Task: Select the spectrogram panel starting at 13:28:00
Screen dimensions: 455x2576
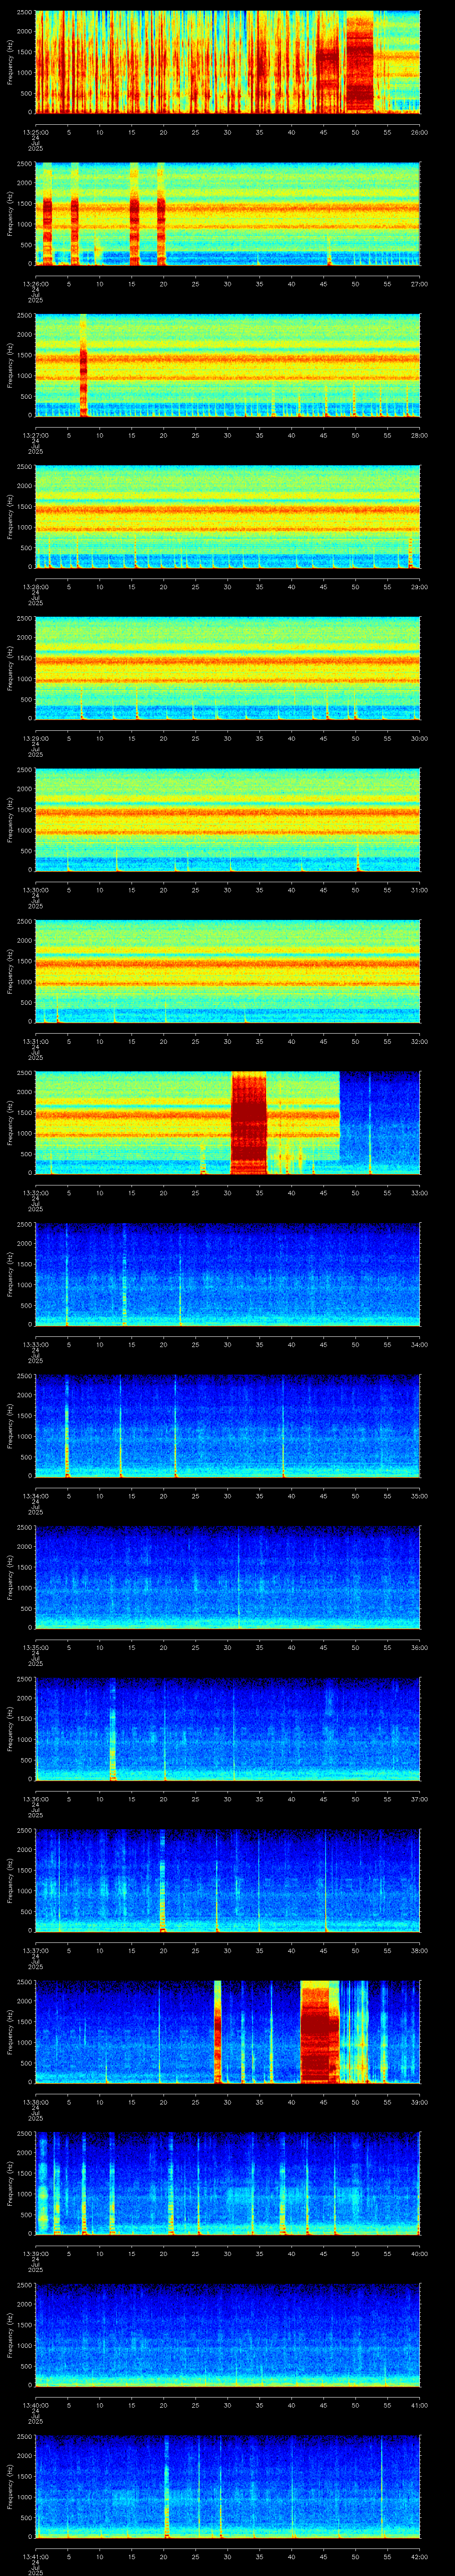Action: (x=227, y=516)
